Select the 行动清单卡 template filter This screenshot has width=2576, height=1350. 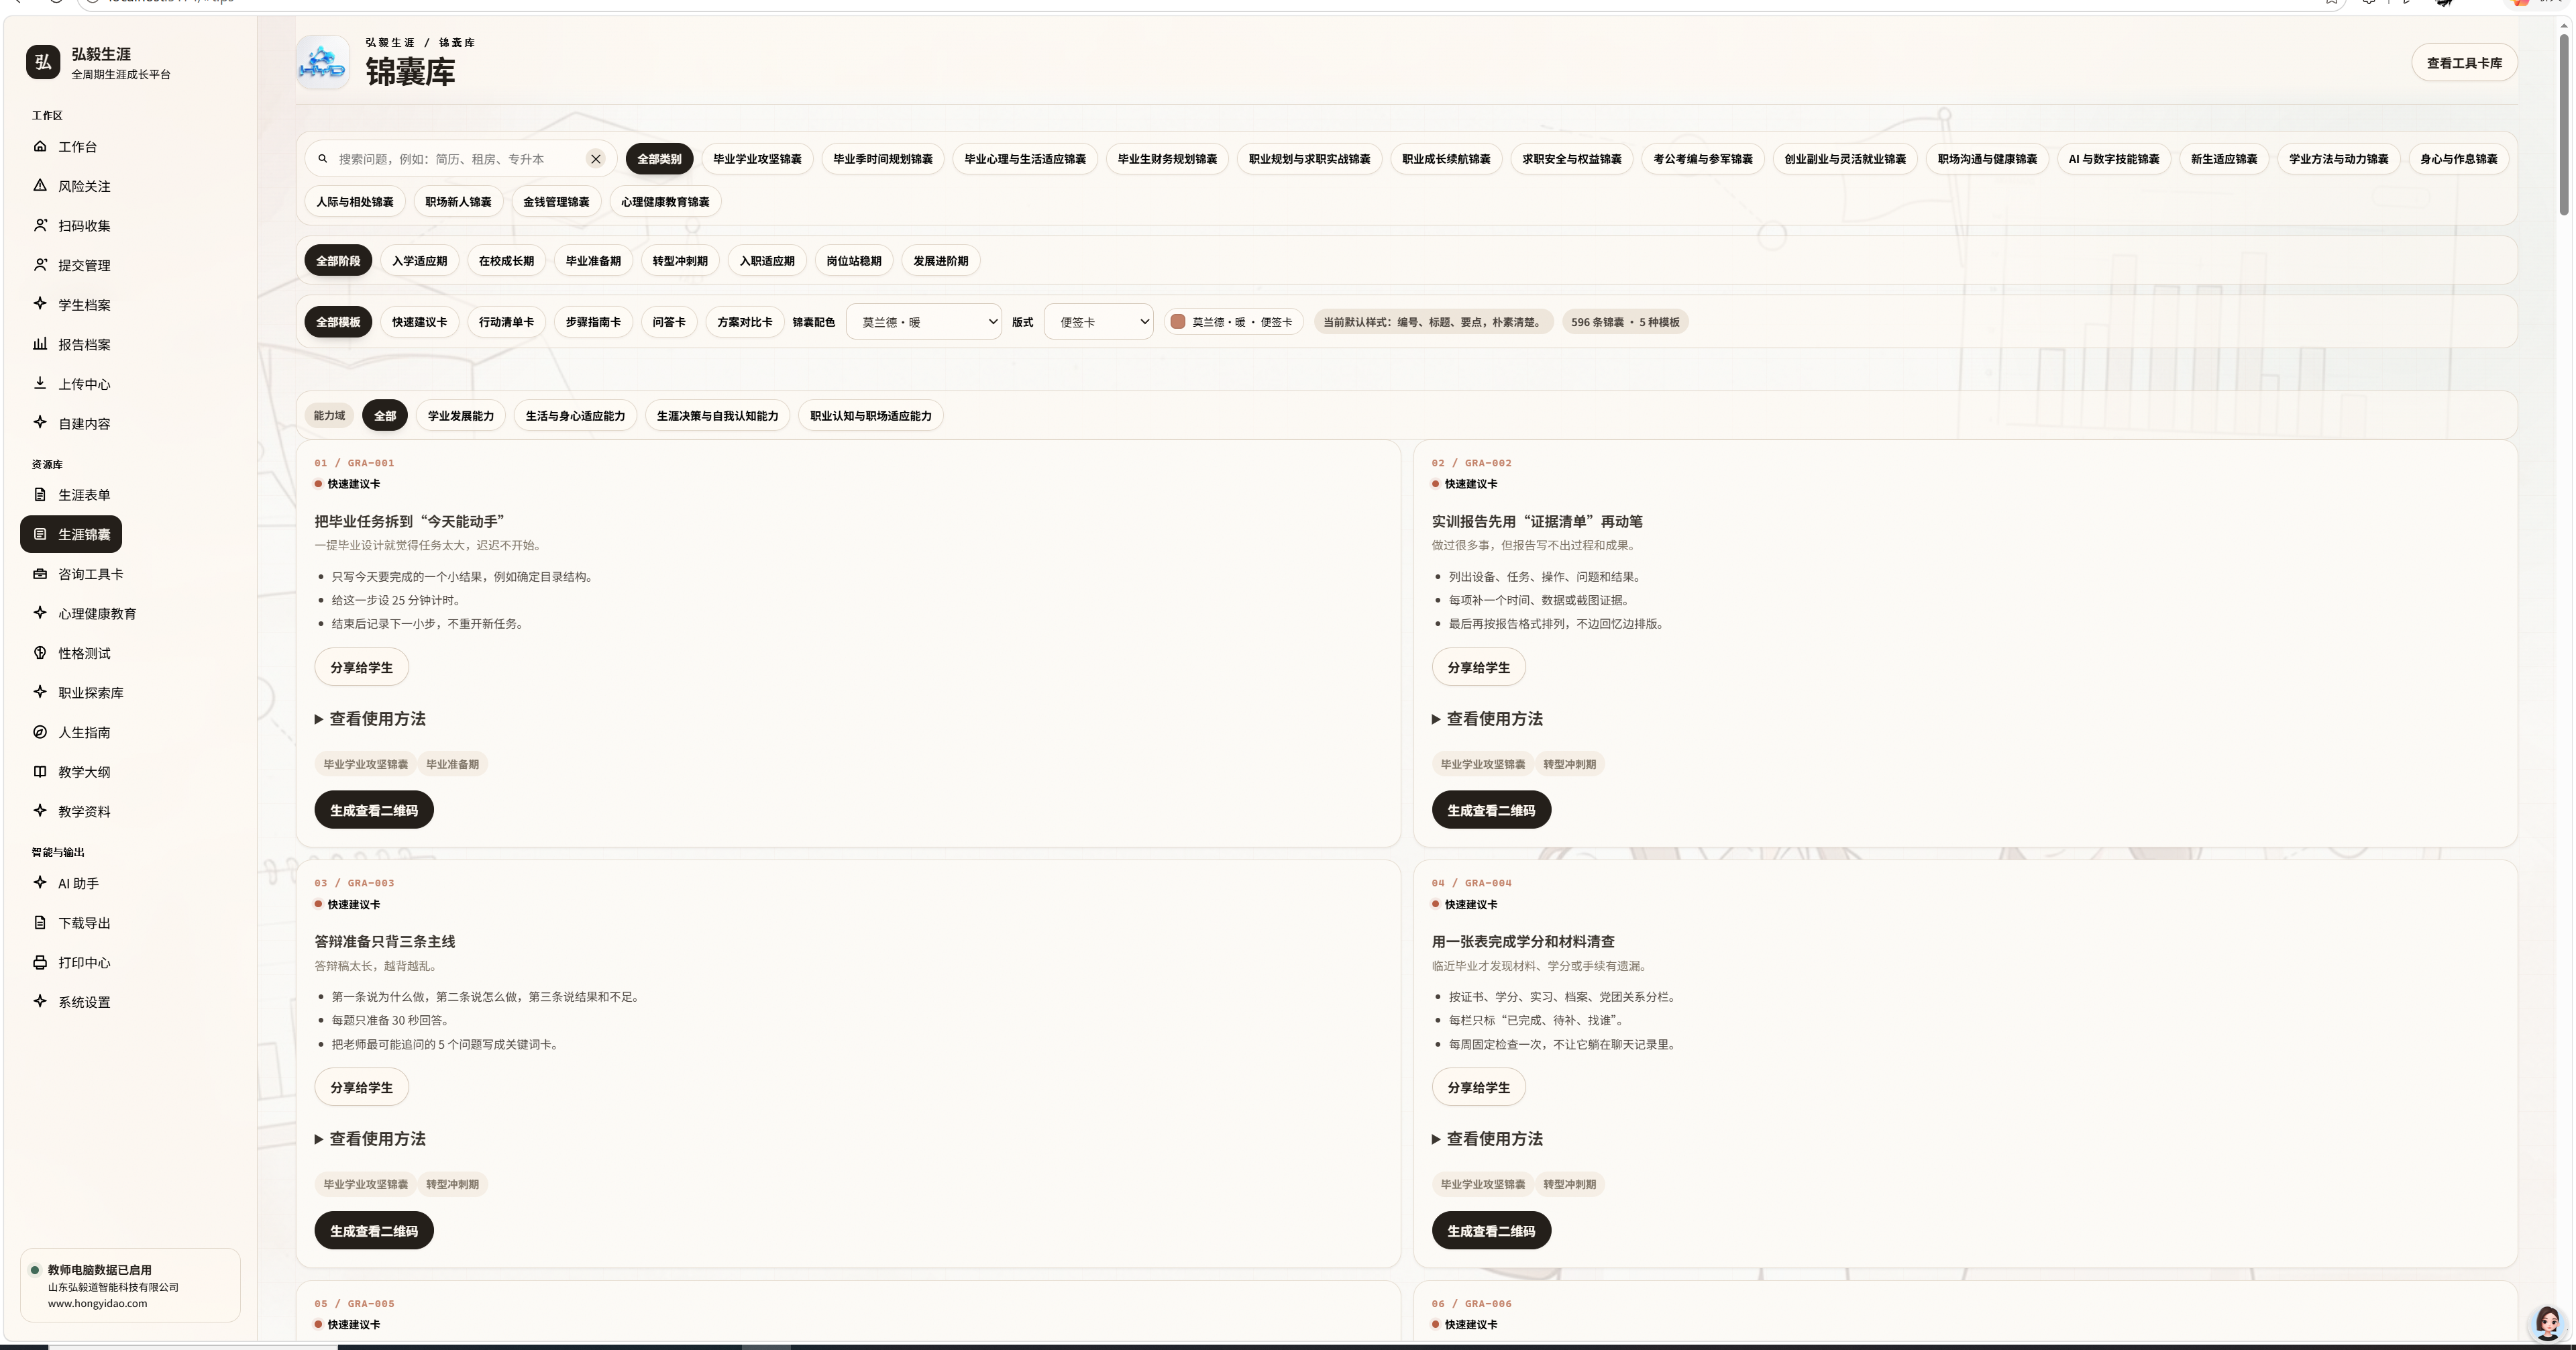pyautogui.click(x=506, y=322)
